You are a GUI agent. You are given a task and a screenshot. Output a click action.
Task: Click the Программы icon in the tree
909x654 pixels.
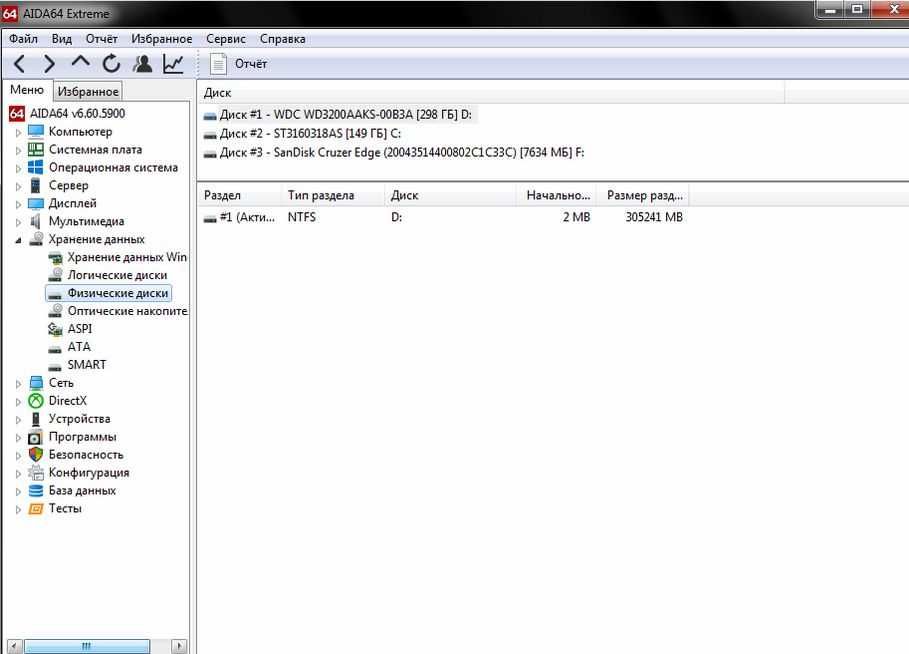point(36,437)
